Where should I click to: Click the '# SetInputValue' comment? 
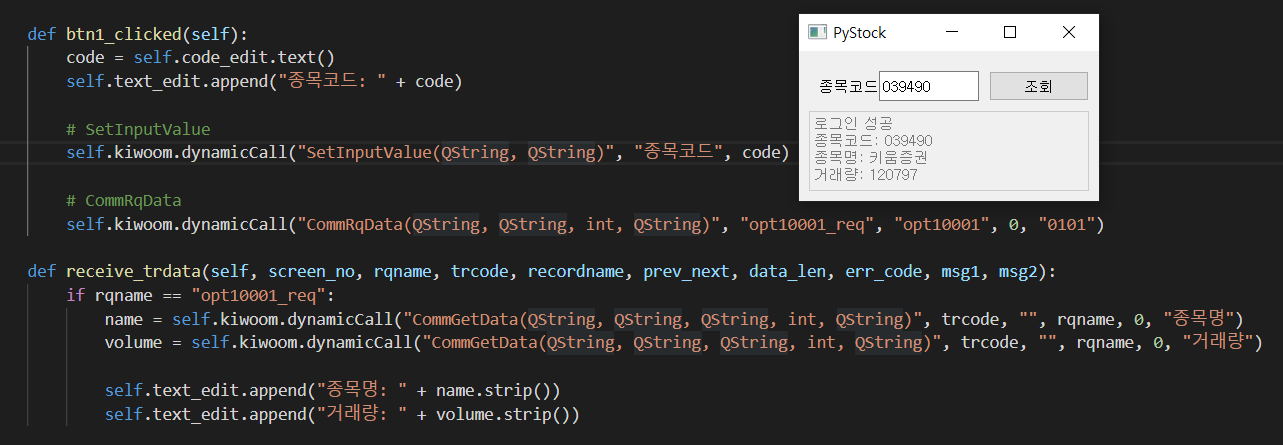(x=138, y=129)
